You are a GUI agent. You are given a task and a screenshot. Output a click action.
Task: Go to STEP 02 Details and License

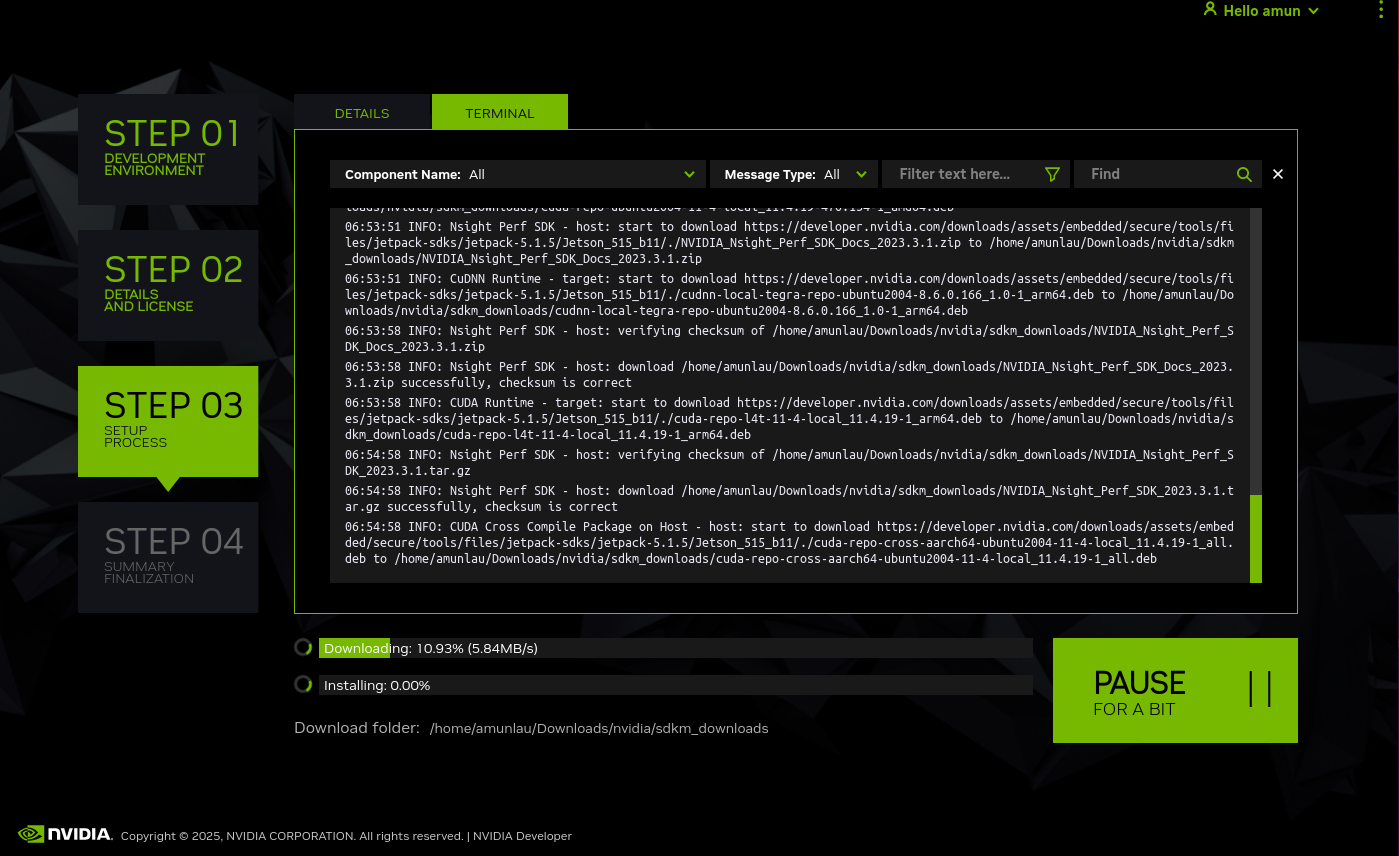click(168, 285)
